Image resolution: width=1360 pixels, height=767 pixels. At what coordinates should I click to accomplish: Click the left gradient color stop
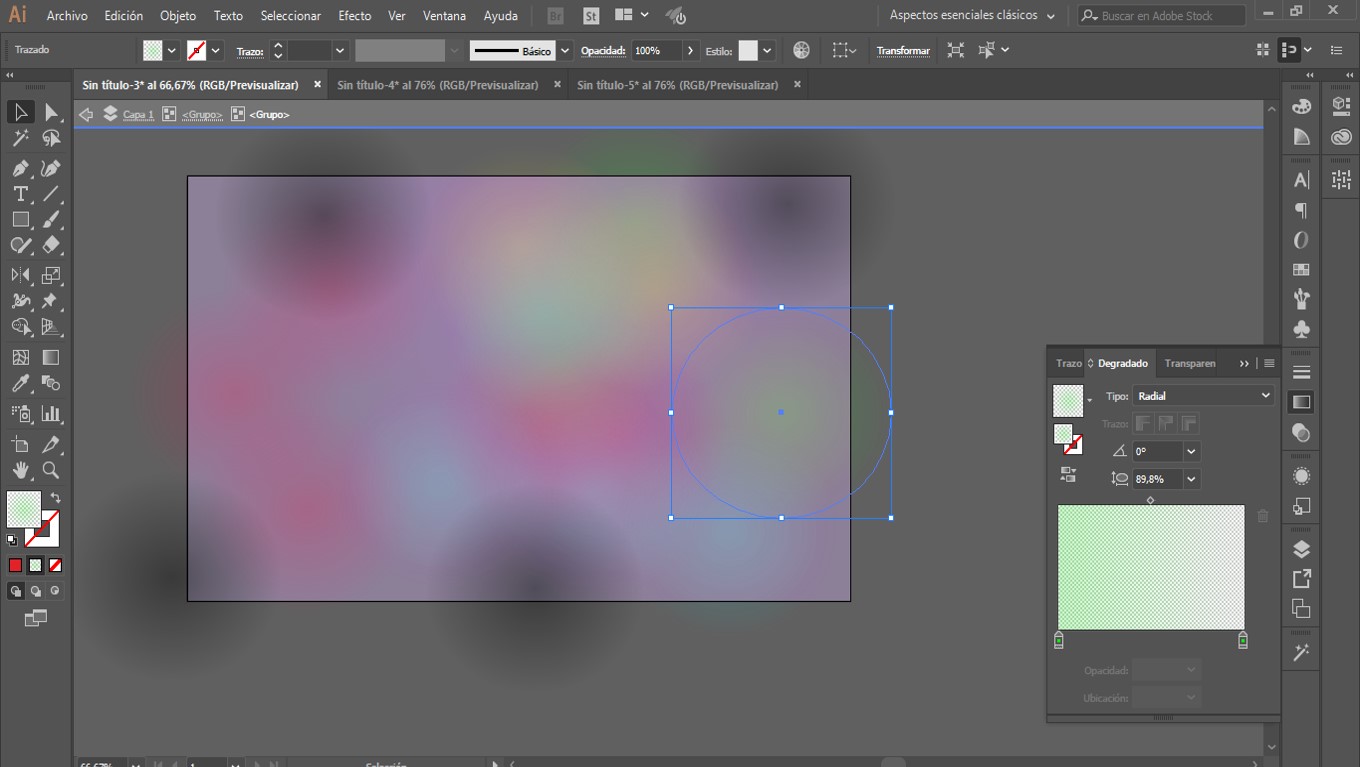tap(1059, 640)
